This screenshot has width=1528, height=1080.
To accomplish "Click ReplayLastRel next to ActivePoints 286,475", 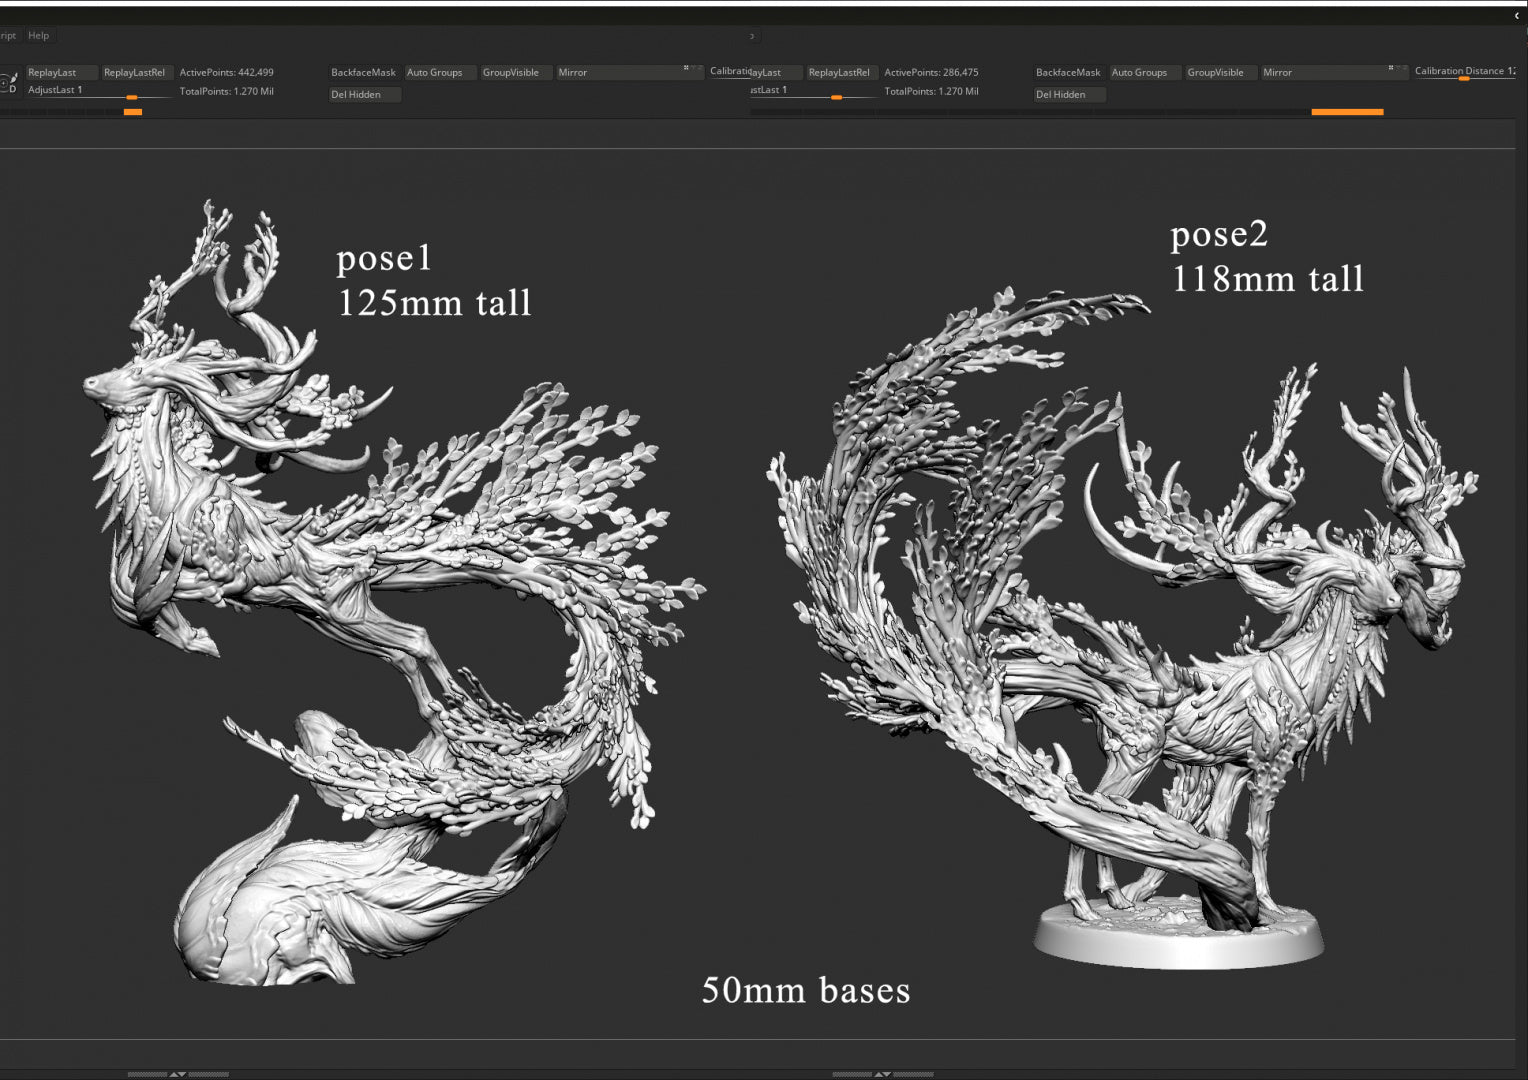I will (x=838, y=73).
